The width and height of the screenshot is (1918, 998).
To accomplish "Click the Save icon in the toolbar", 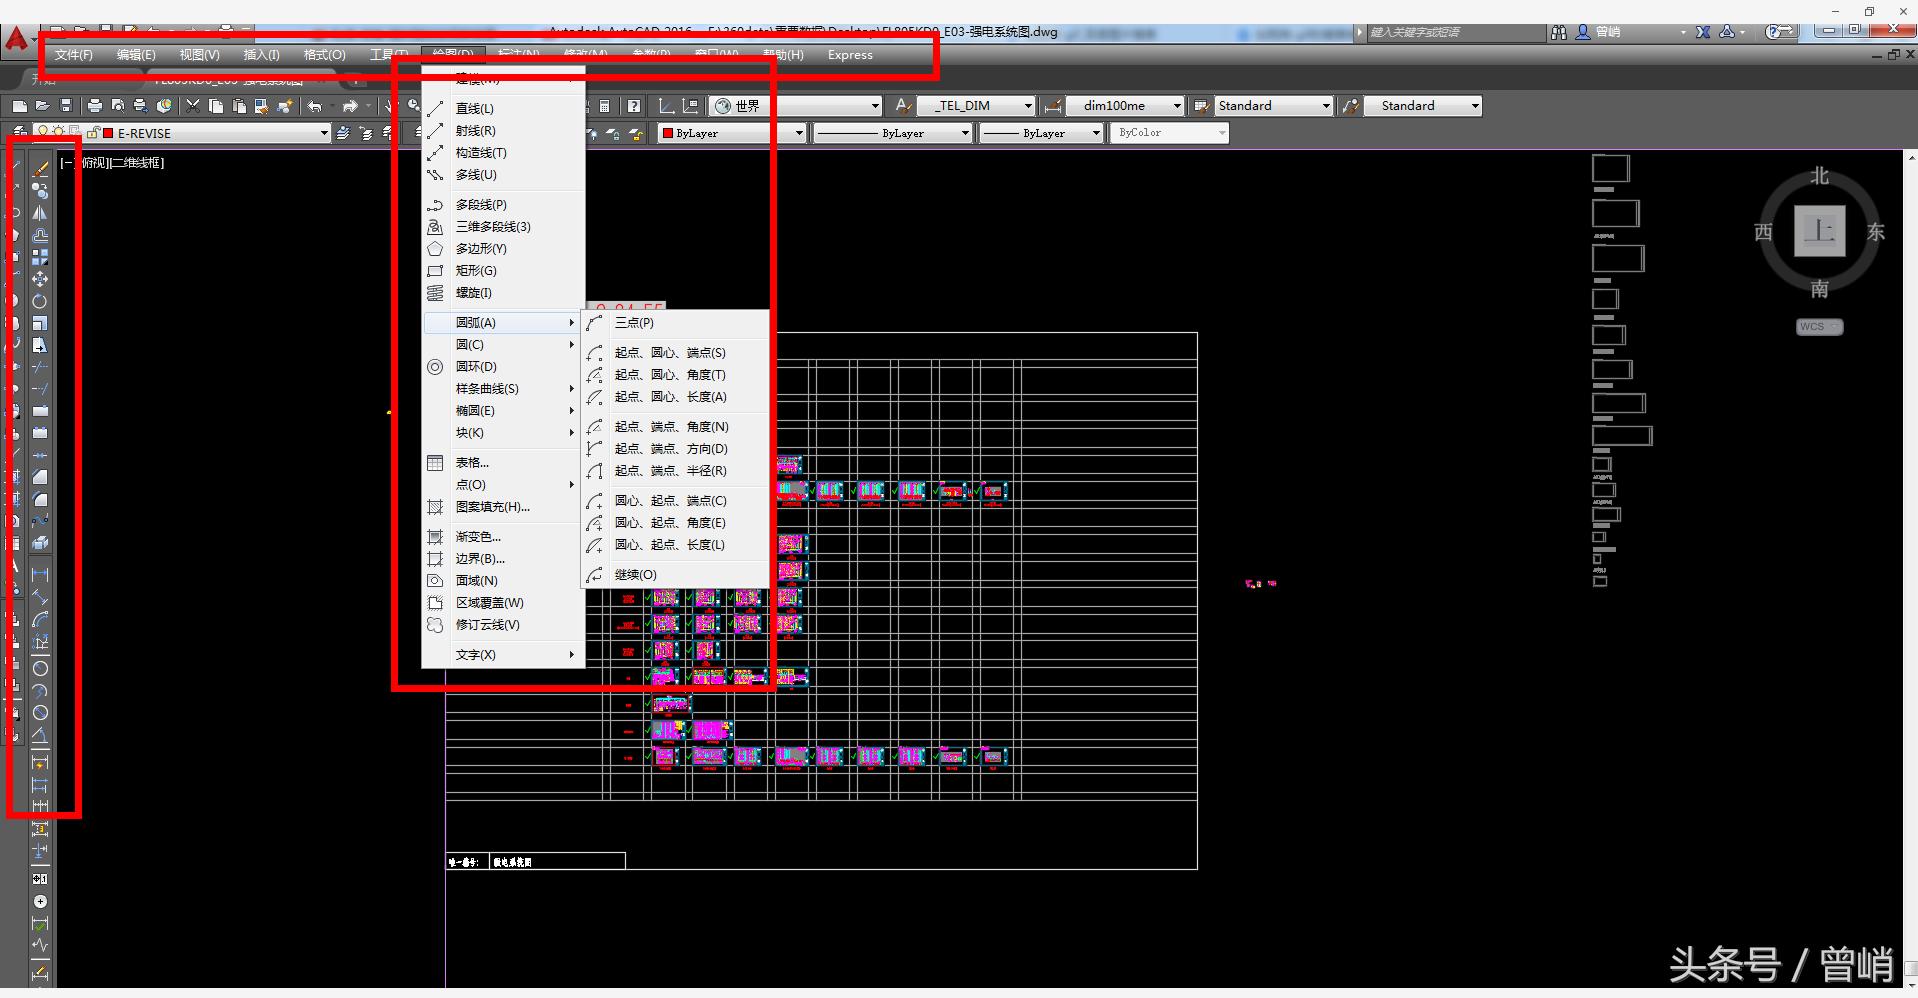I will pos(66,106).
